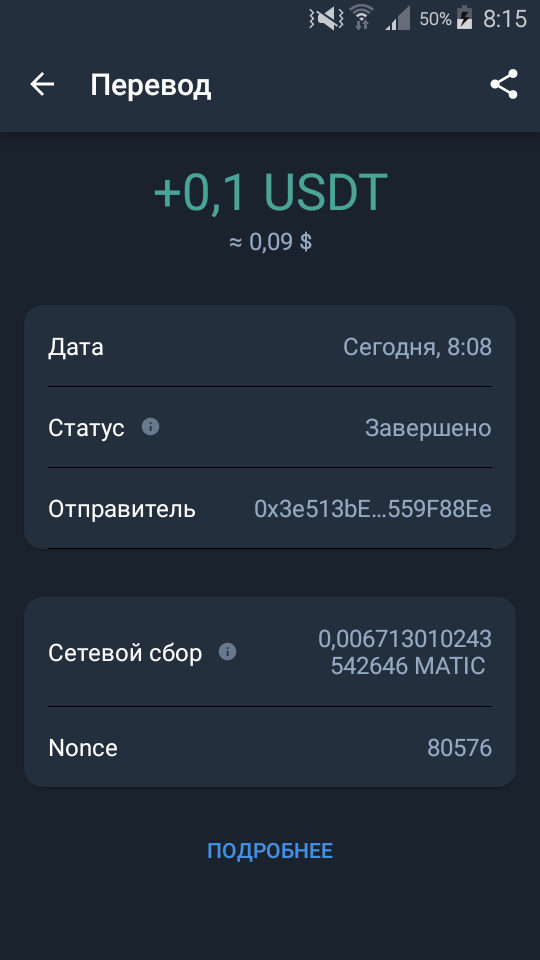
Task: Tap the cellular signal icon
Action: click(398, 20)
